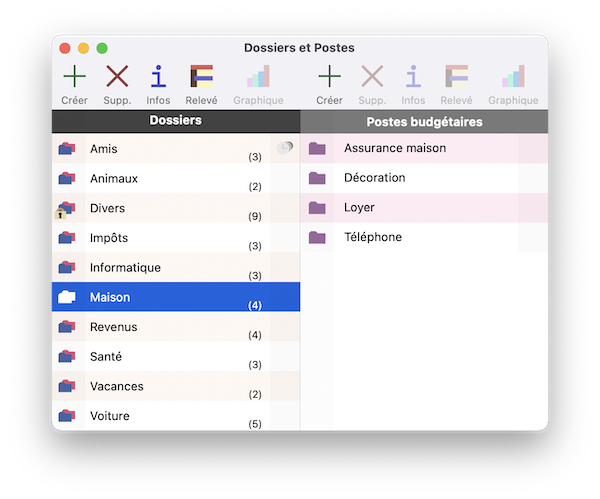The width and height of the screenshot is (600, 499).
Task: Click the folder icon next to Impôts
Action: (x=67, y=238)
